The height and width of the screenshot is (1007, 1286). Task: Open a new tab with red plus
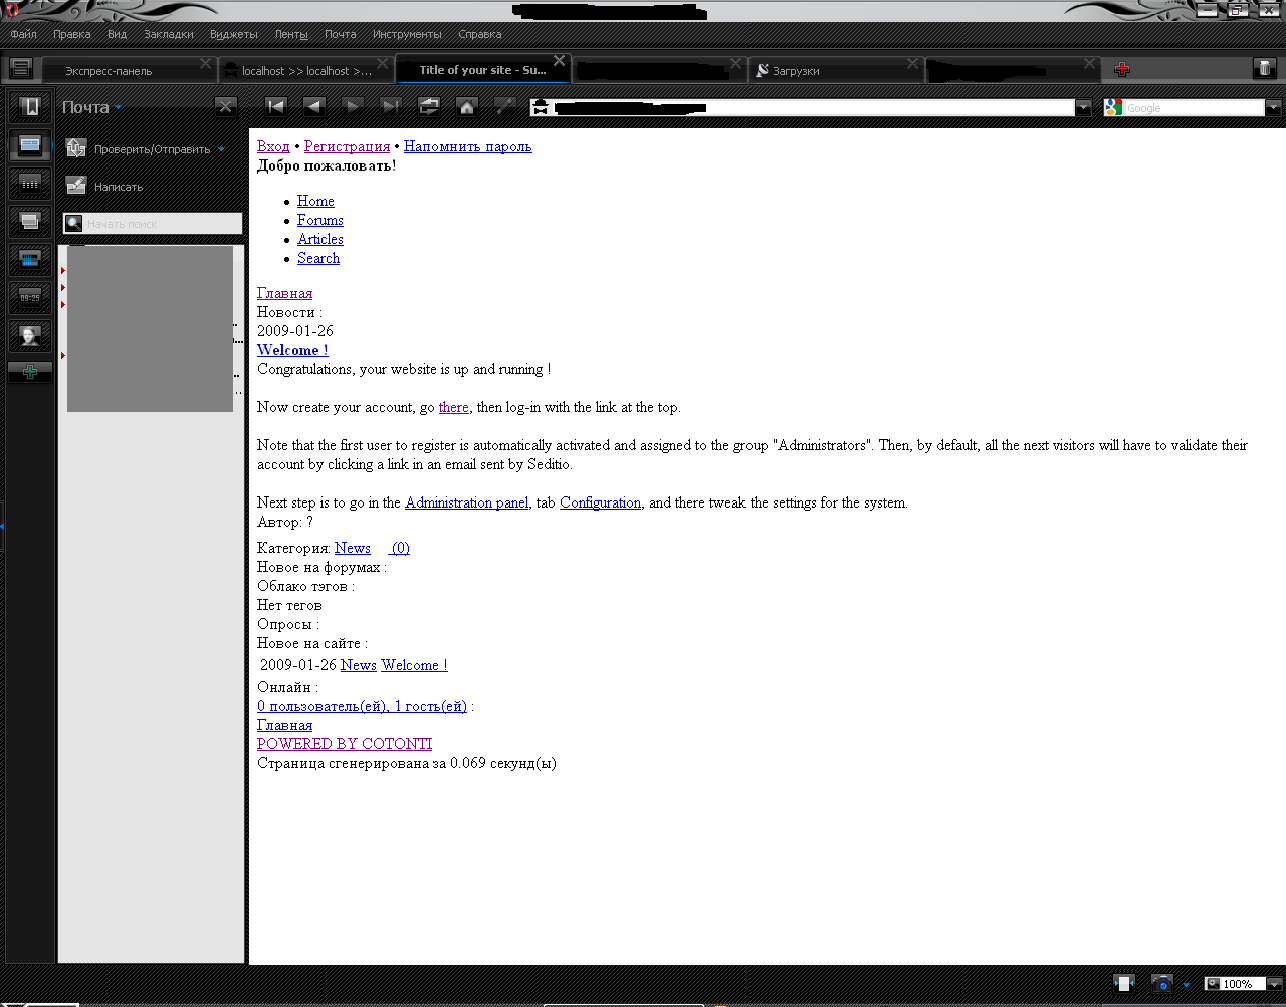click(1122, 69)
